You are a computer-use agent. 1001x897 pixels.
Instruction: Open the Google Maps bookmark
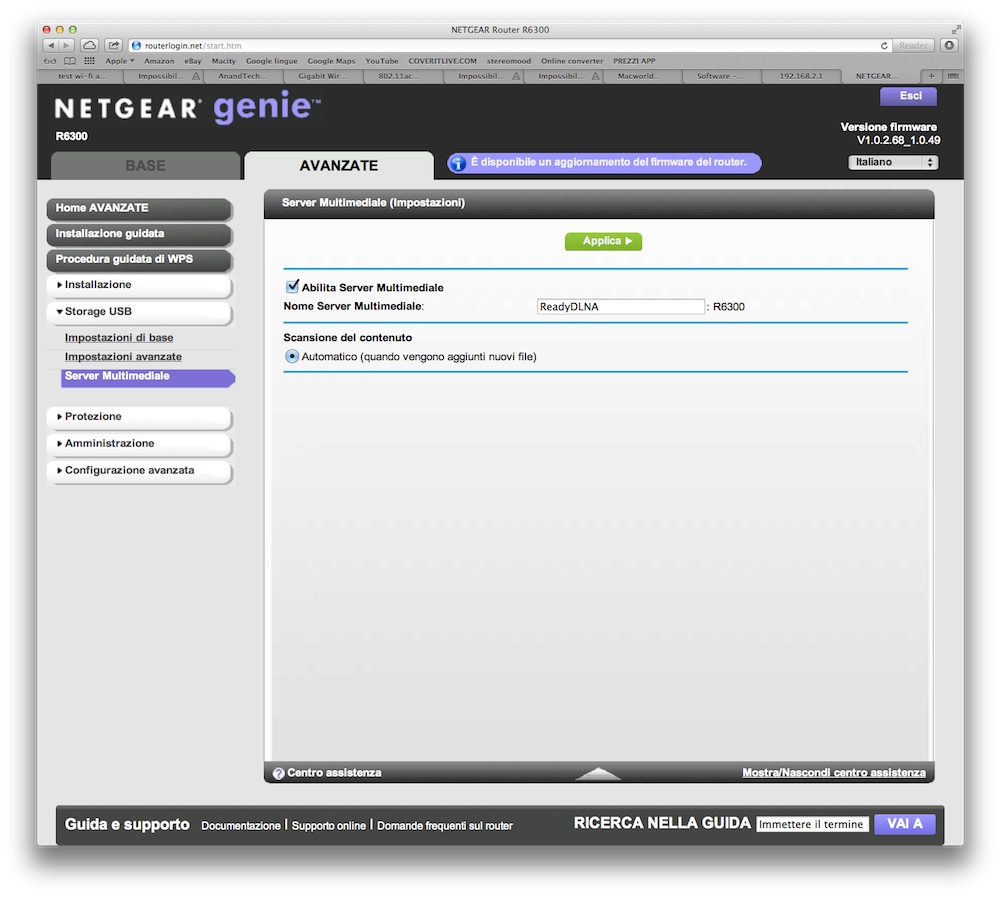[x=331, y=61]
